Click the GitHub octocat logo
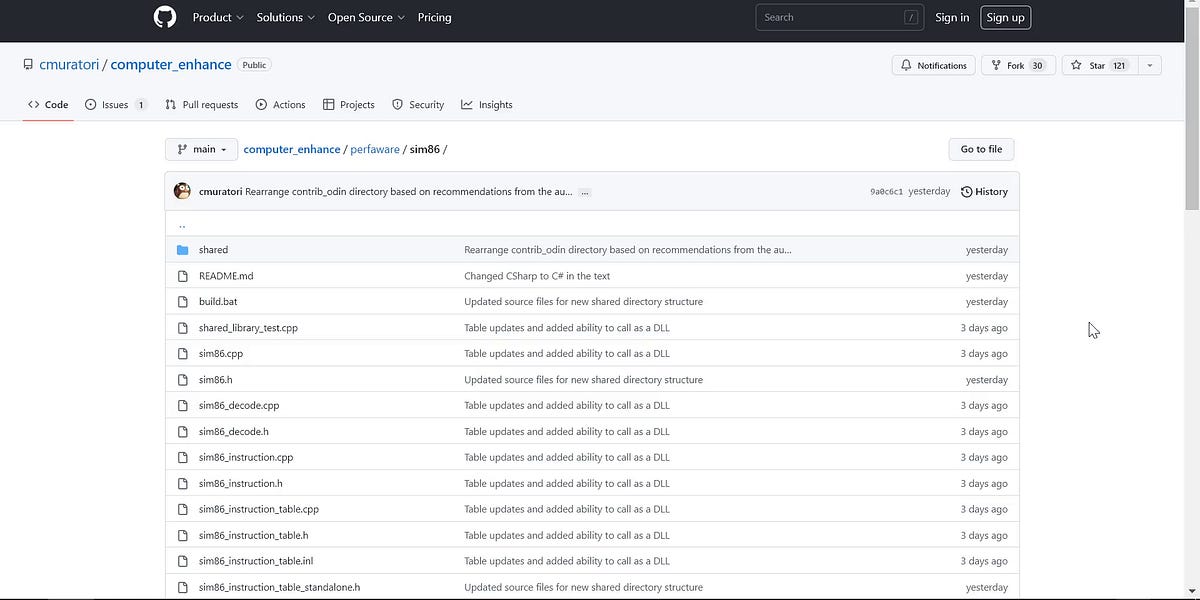The height and width of the screenshot is (600, 1200). point(164,16)
